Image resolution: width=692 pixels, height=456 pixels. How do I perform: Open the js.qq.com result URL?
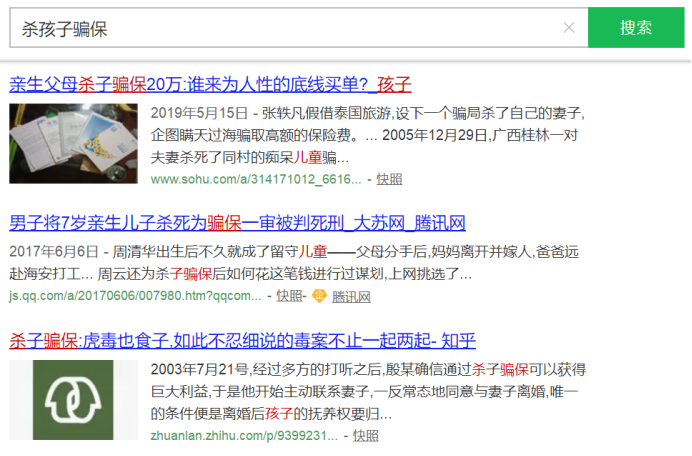point(135,296)
